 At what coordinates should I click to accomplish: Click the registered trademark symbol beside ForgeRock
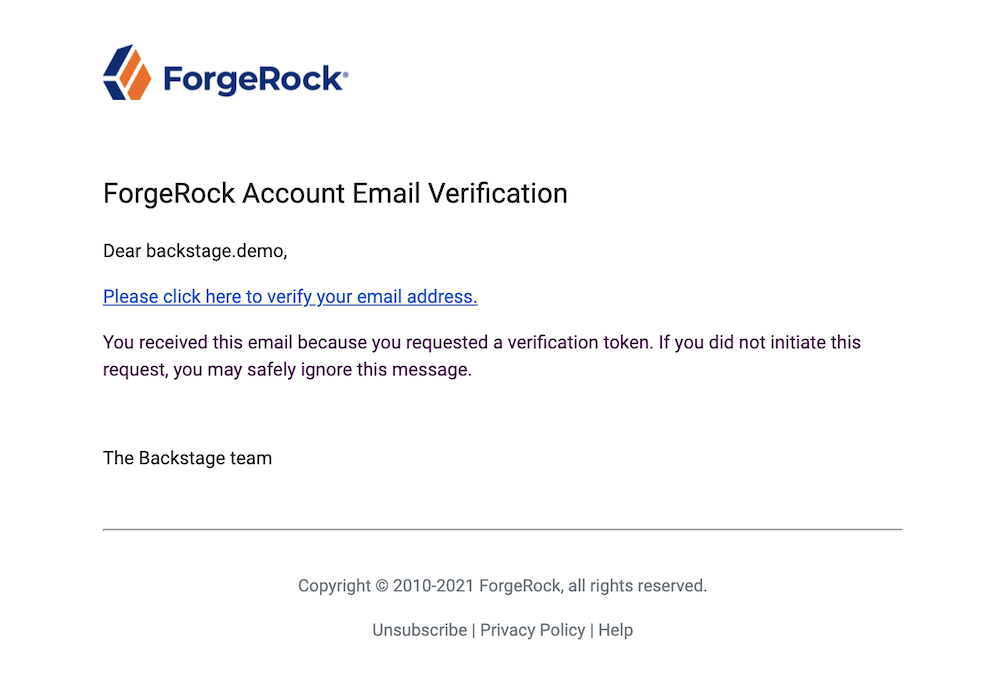[345, 73]
